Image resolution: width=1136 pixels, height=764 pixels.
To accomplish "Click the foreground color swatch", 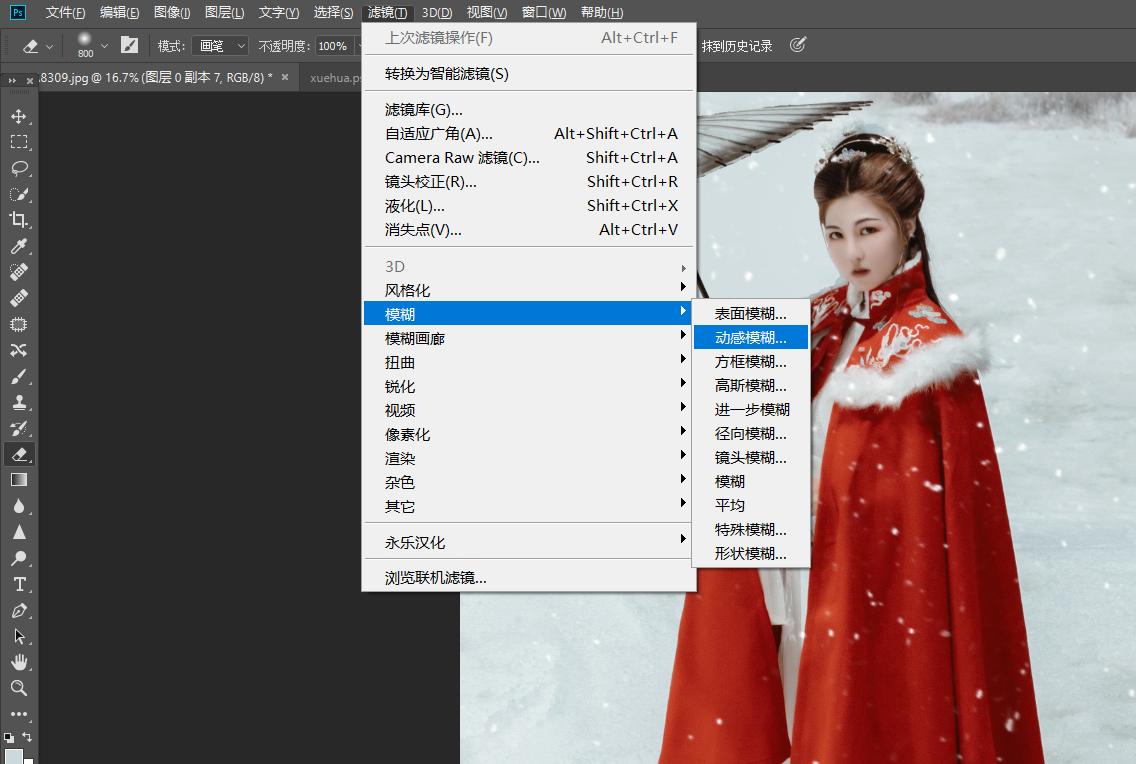I will [12, 756].
